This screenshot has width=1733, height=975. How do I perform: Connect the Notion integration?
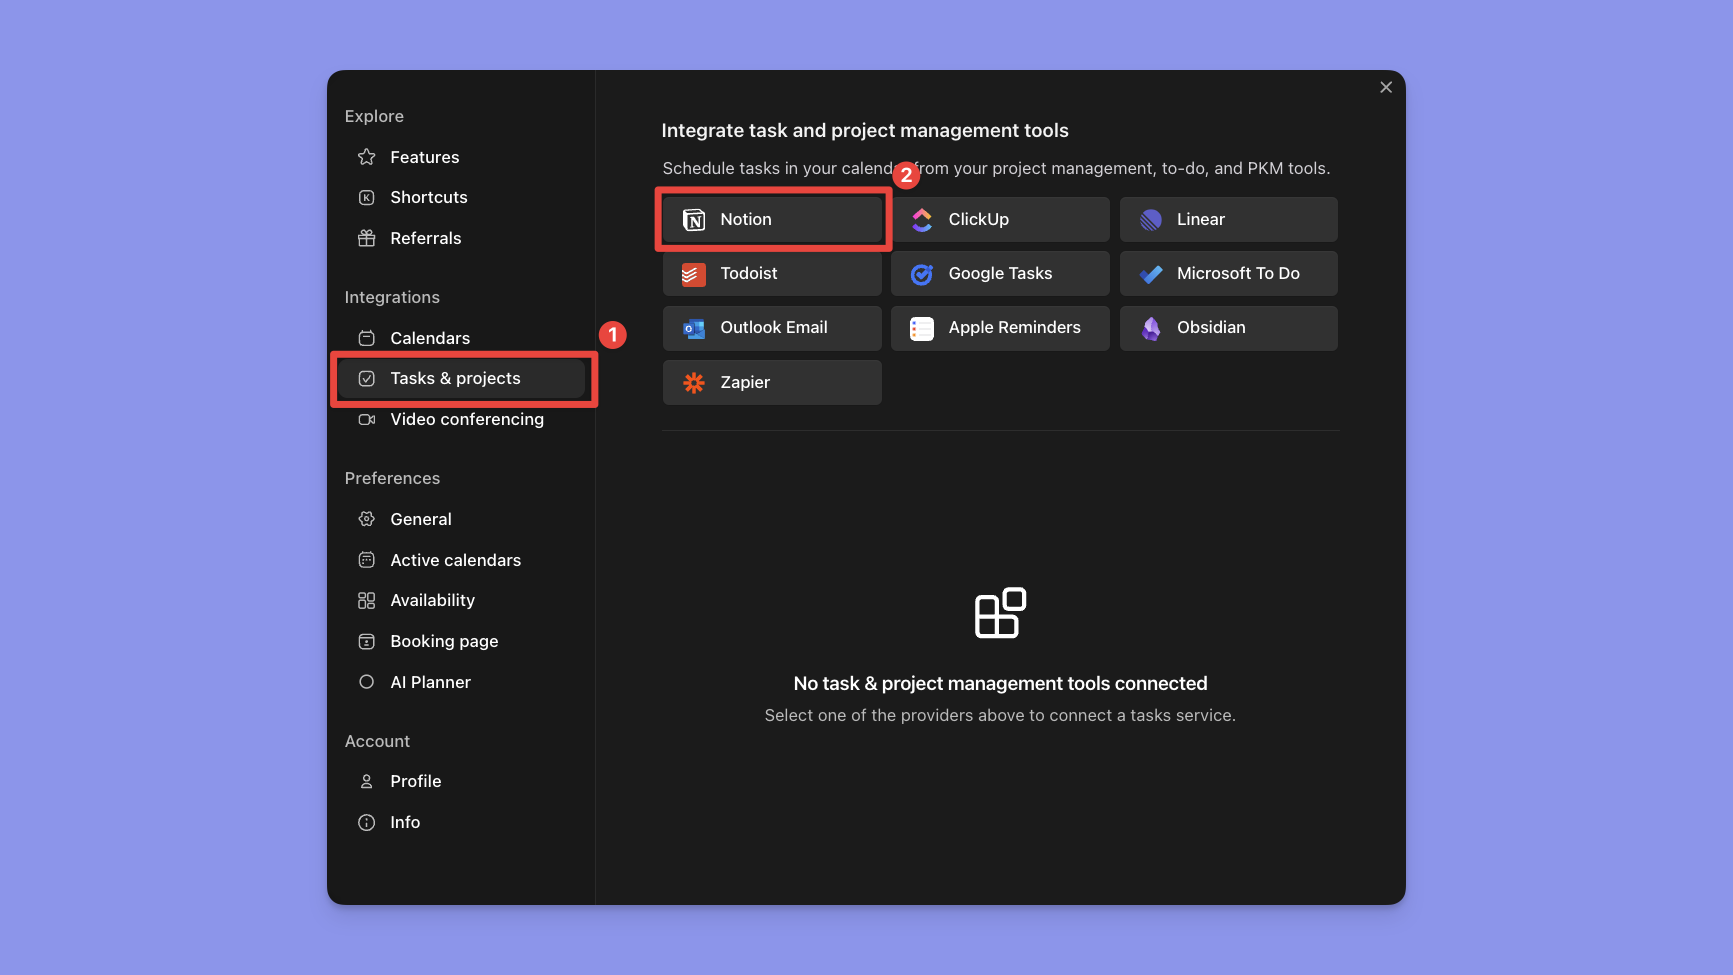[x=772, y=220]
